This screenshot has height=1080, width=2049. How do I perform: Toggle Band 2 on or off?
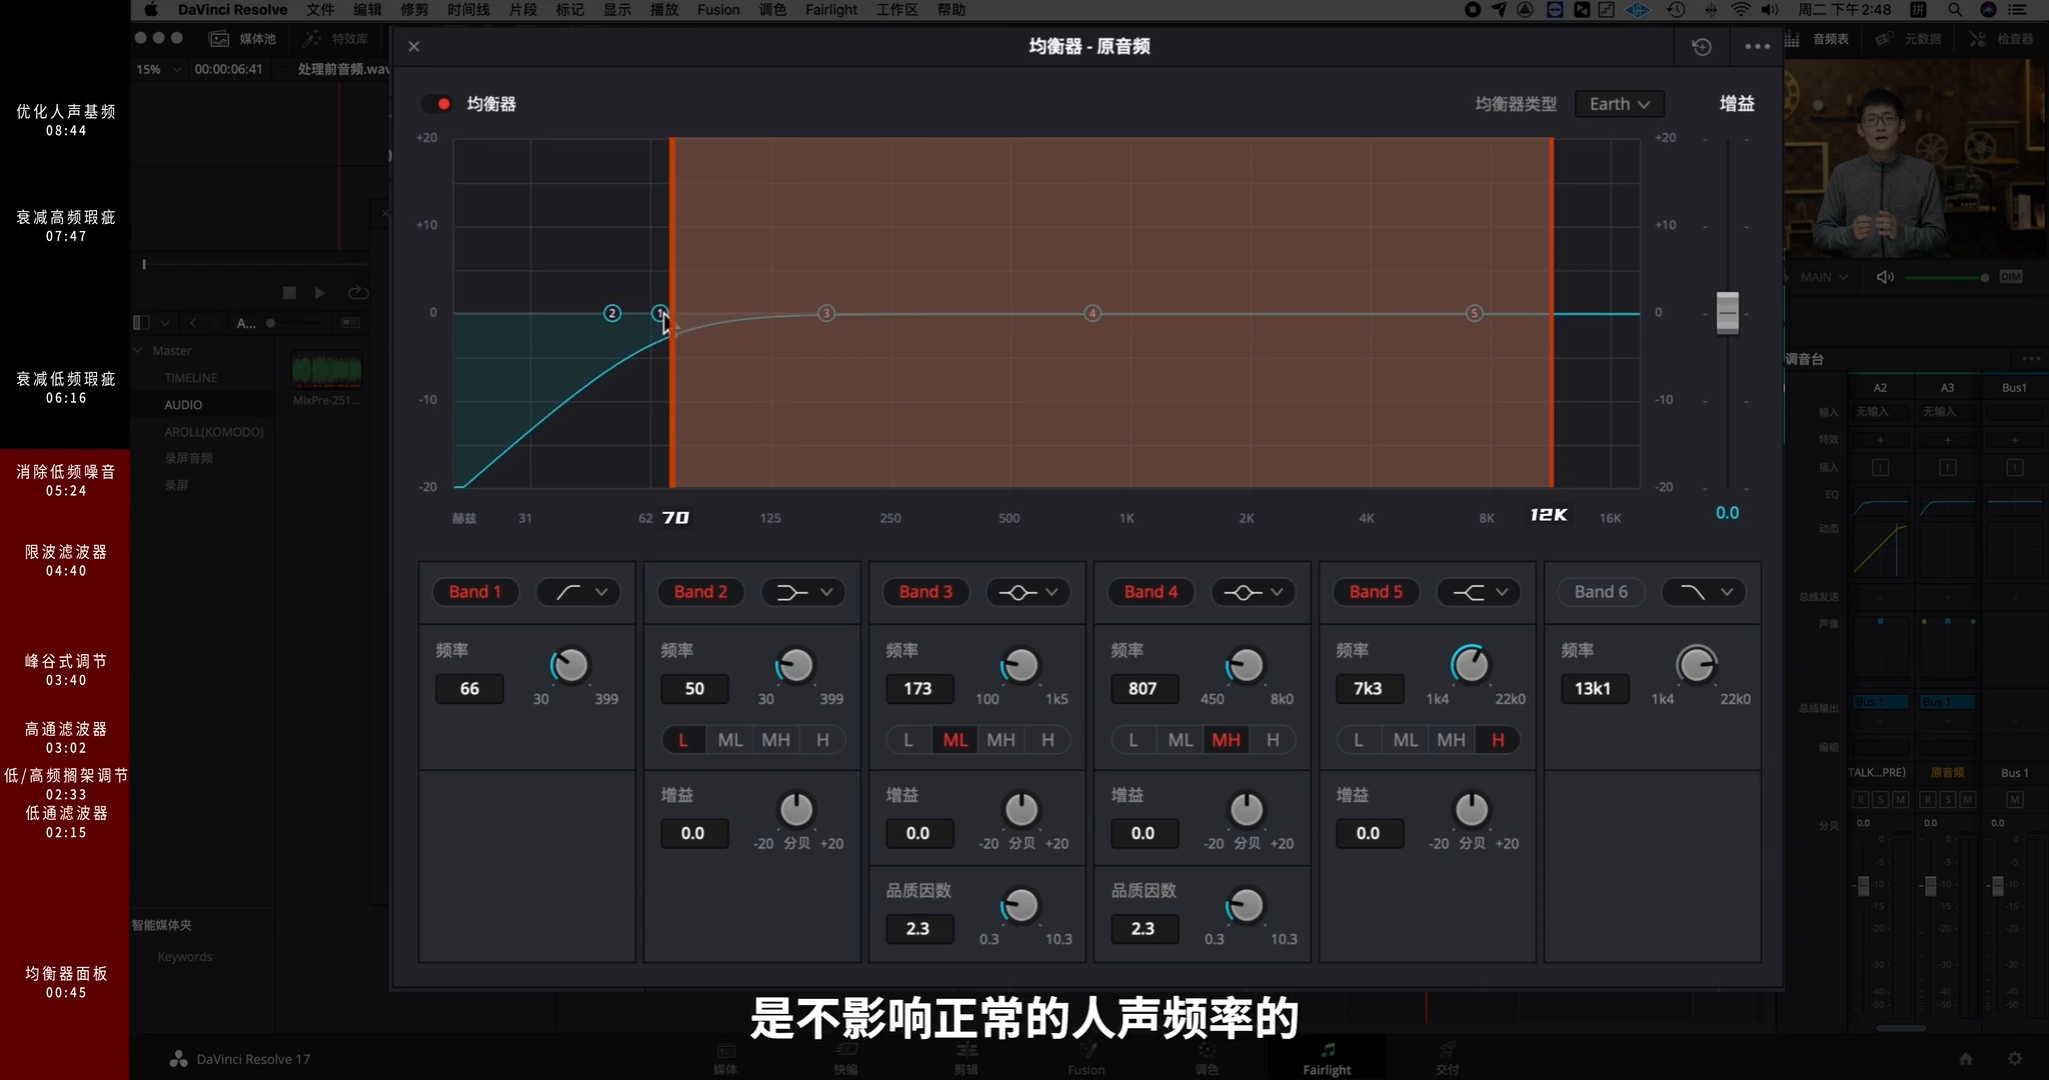coord(700,592)
